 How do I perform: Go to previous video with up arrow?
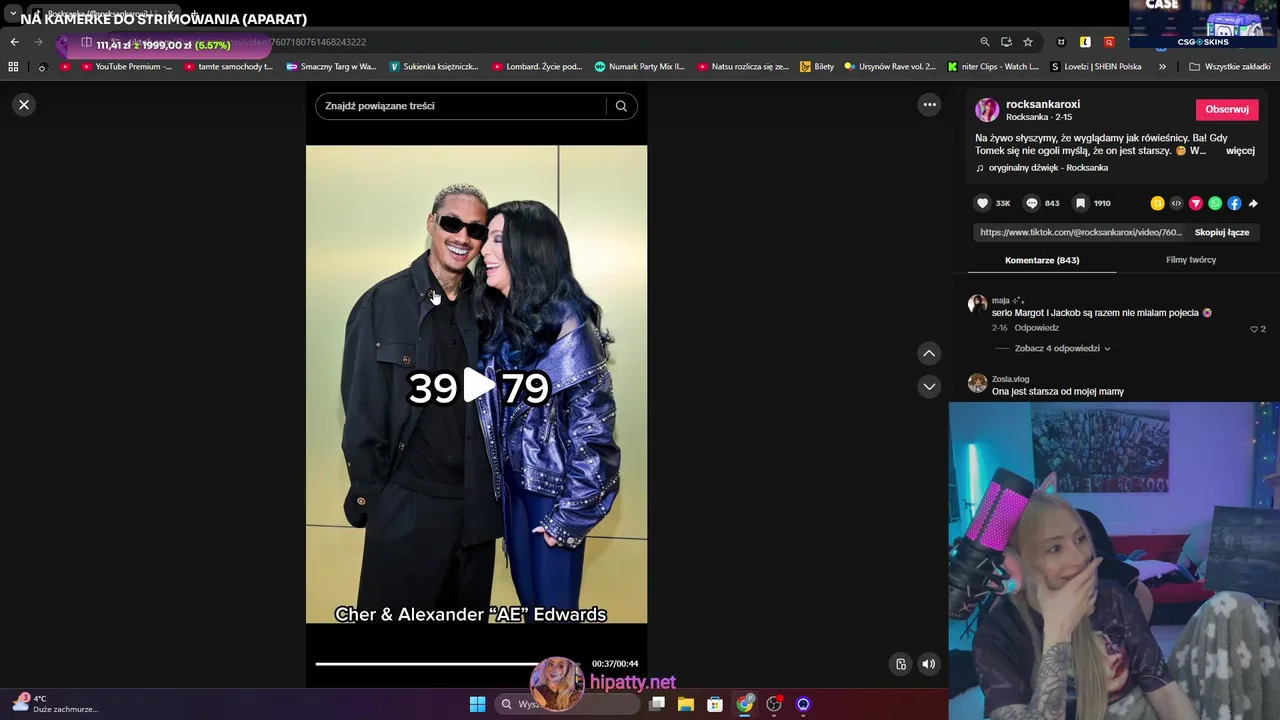(929, 353)
